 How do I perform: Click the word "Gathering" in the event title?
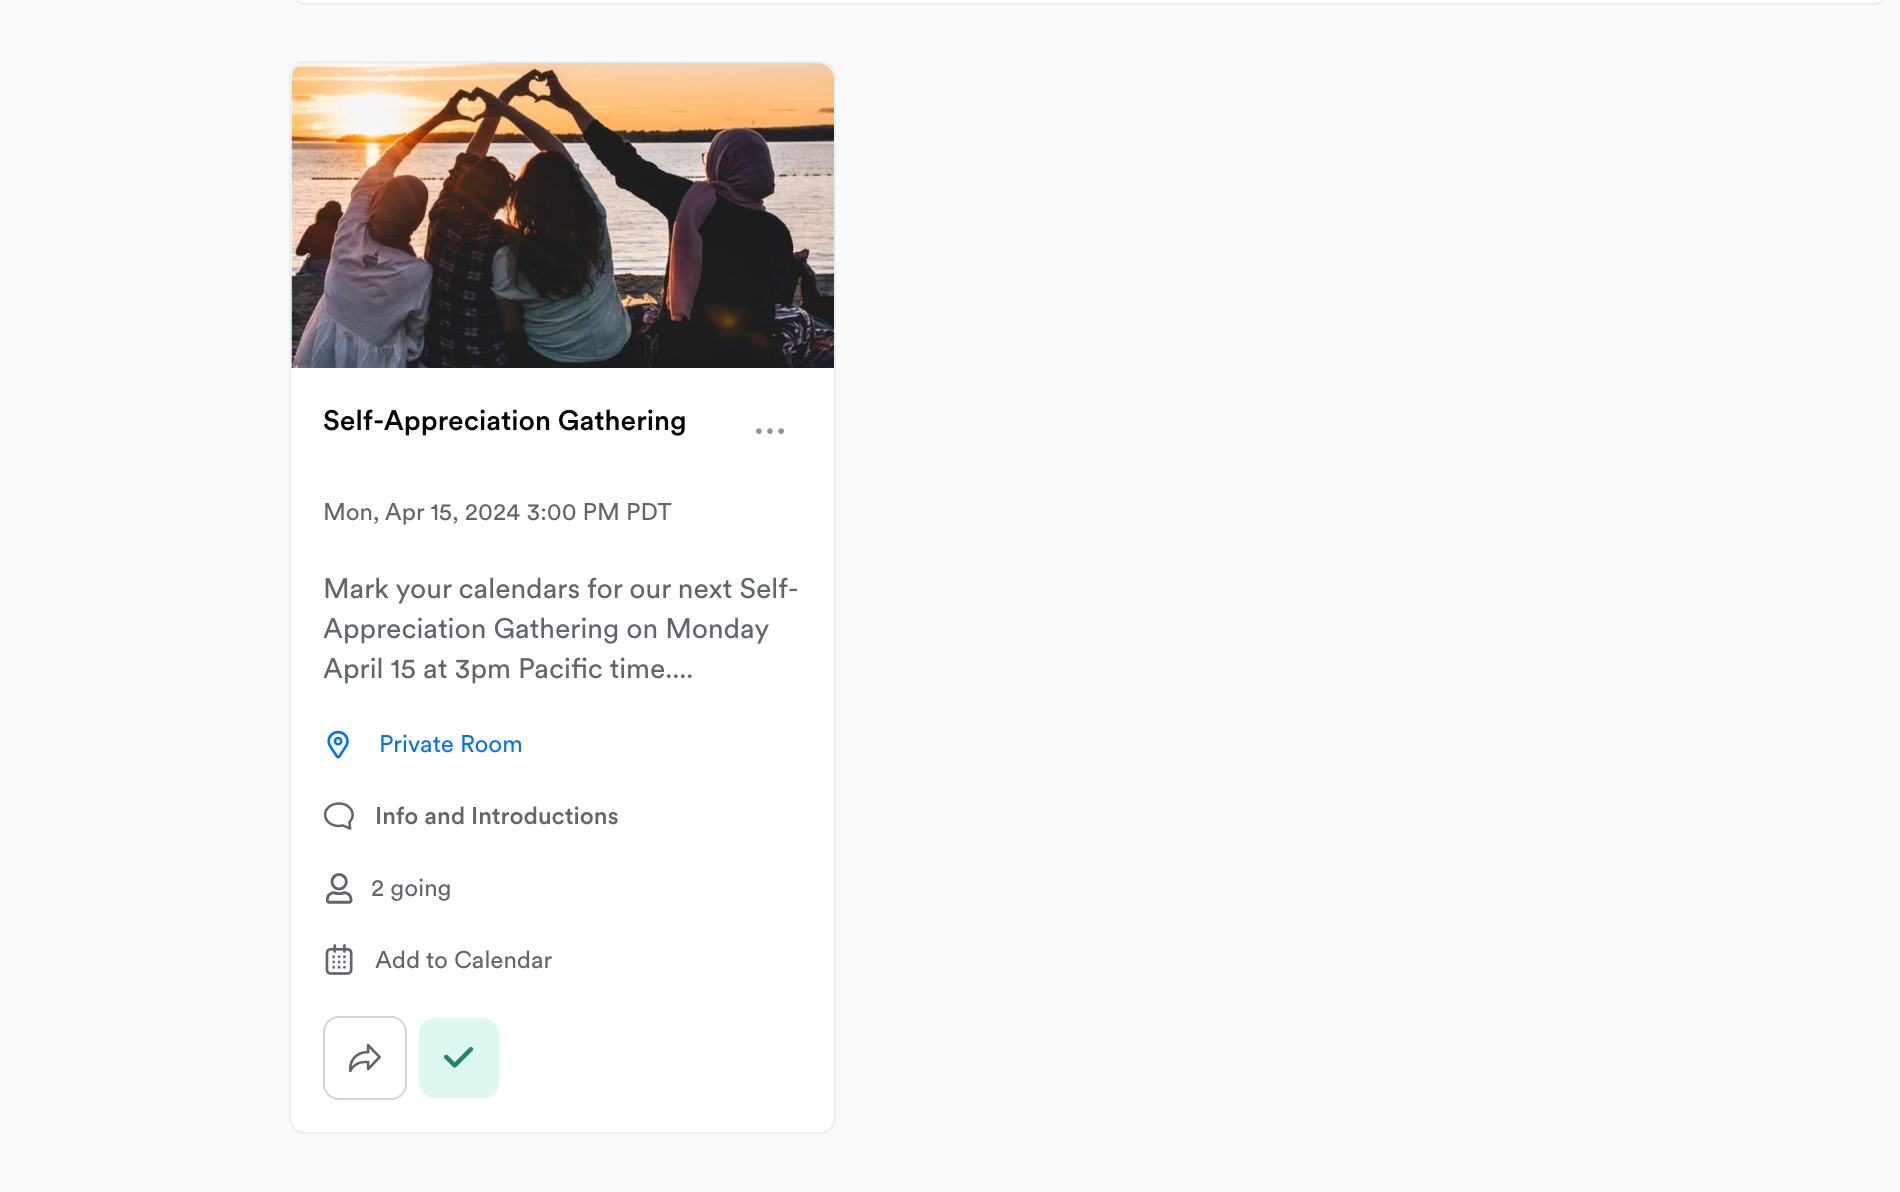(x=621, y=421)
